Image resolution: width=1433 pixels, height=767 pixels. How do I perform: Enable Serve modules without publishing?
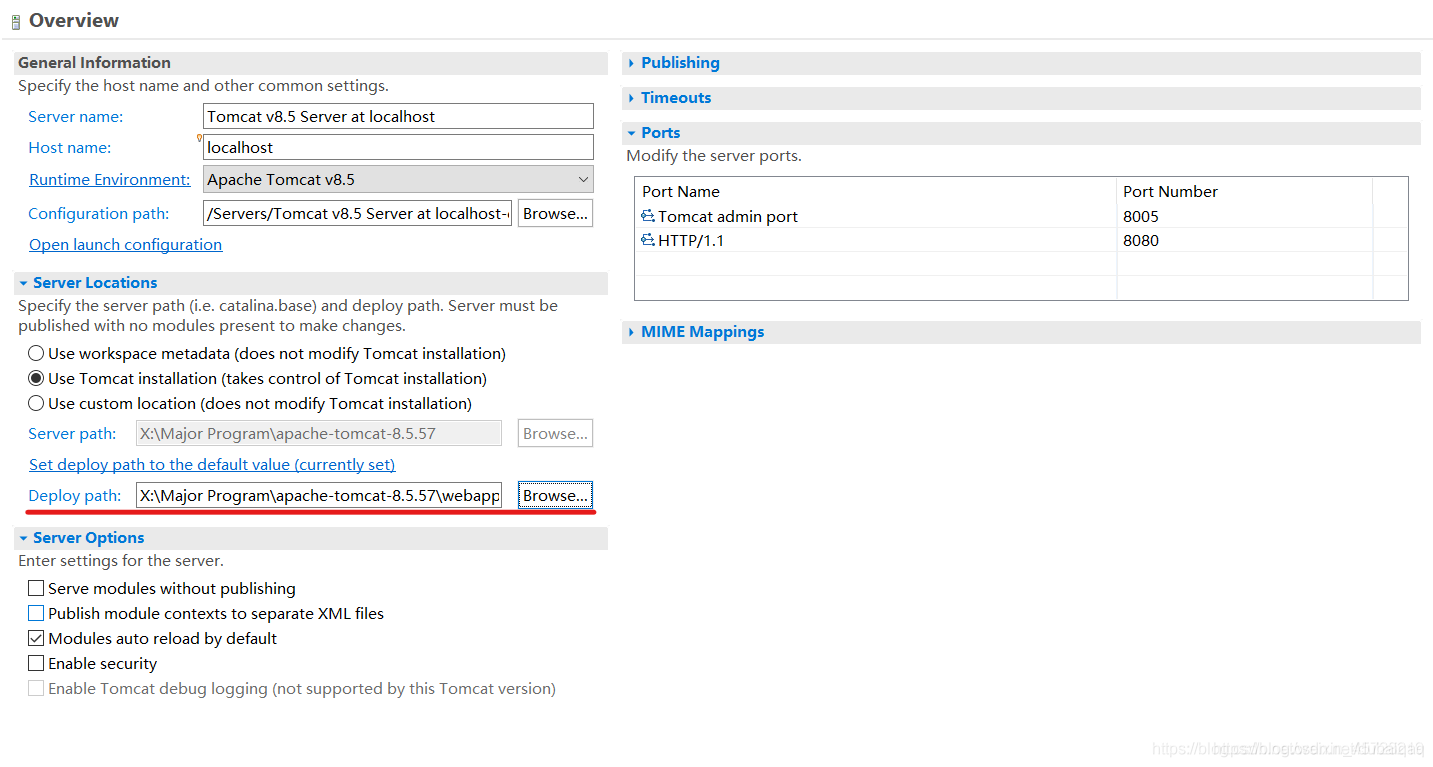tap(36, 588)
